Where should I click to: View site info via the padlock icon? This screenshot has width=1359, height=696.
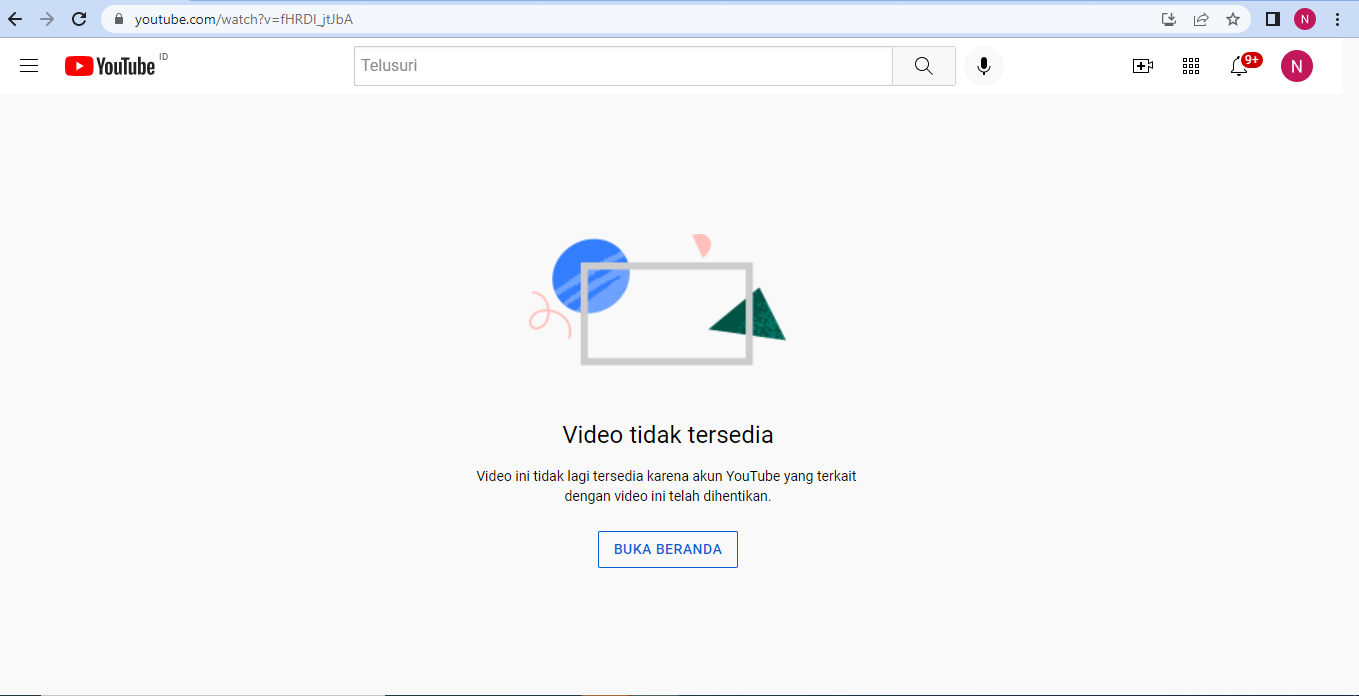119,19
